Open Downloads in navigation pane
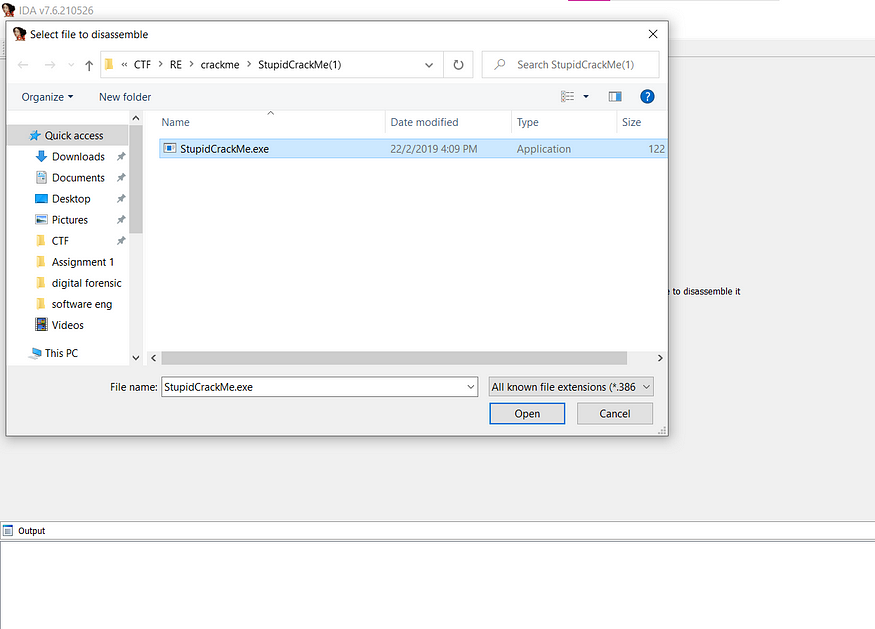Viewport: 875px width, 629px height. 78,157
